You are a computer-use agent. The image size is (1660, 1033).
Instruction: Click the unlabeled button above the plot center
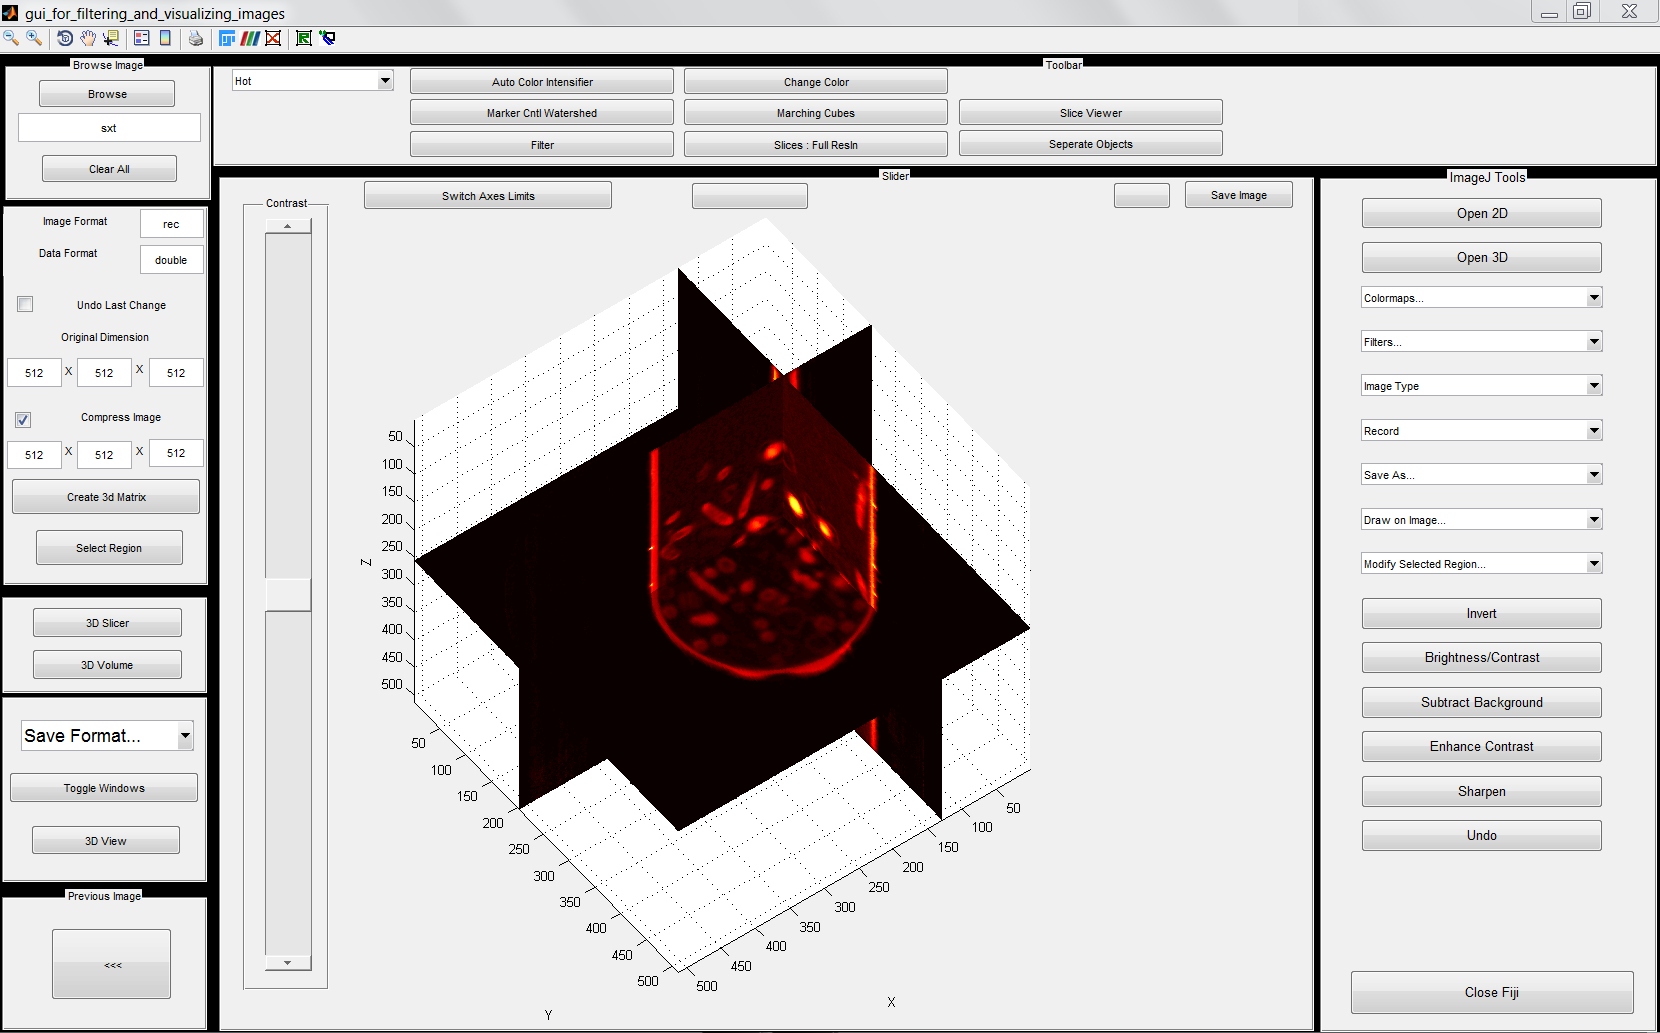pyautogui.click(x=750, y=196)
